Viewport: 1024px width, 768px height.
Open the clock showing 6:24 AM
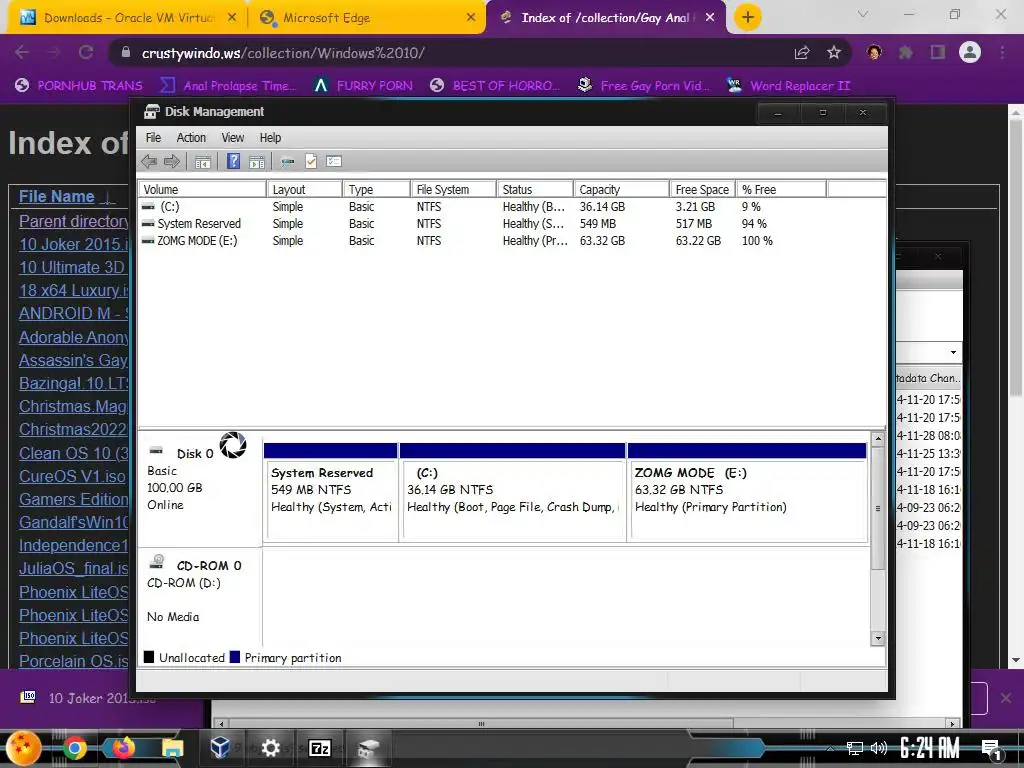coord(929,748)
